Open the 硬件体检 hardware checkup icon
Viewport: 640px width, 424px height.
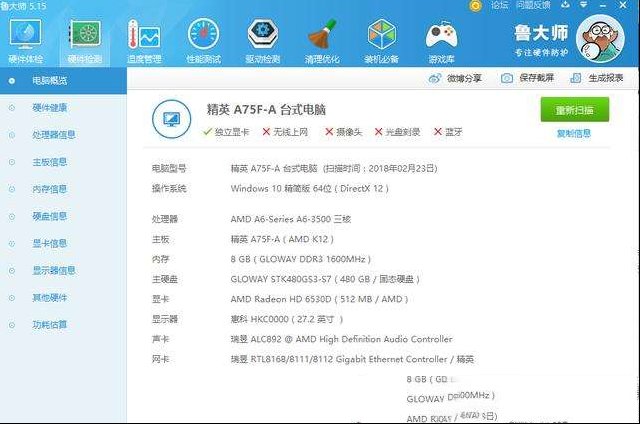point(25,42)
